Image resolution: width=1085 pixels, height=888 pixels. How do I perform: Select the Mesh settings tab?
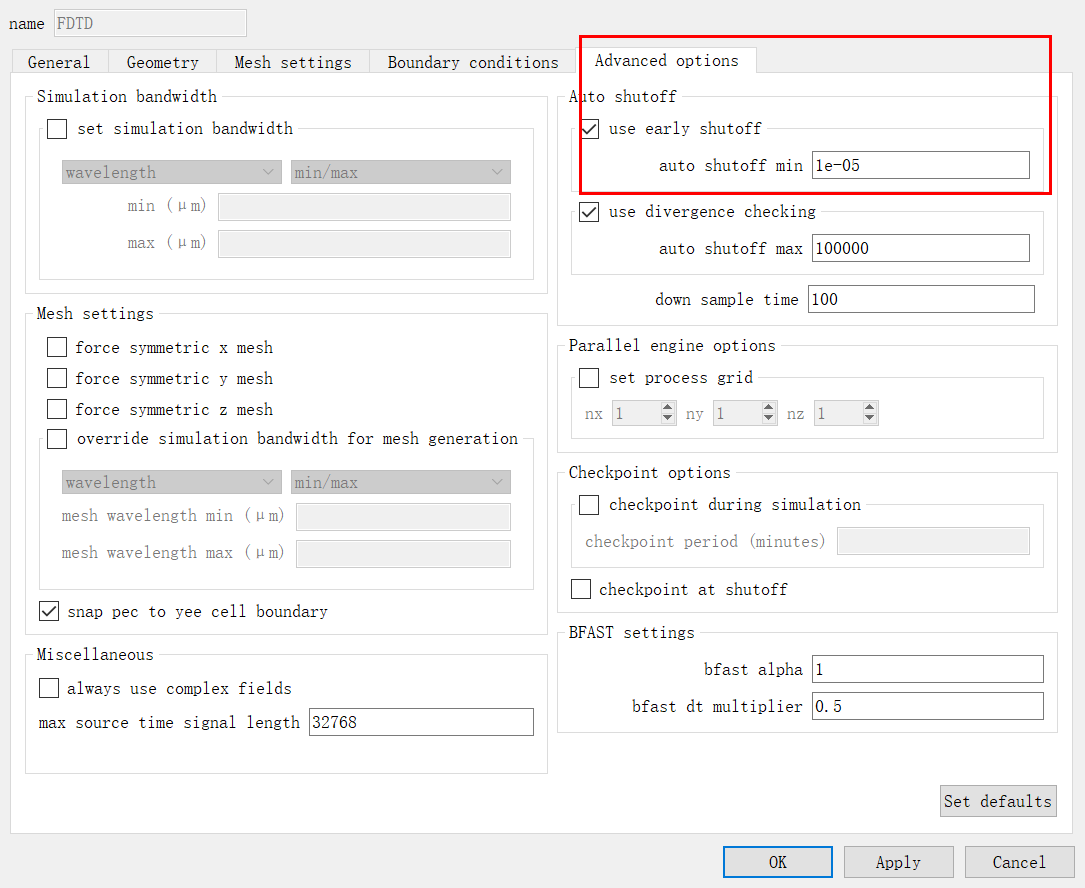tap(293, 62)
